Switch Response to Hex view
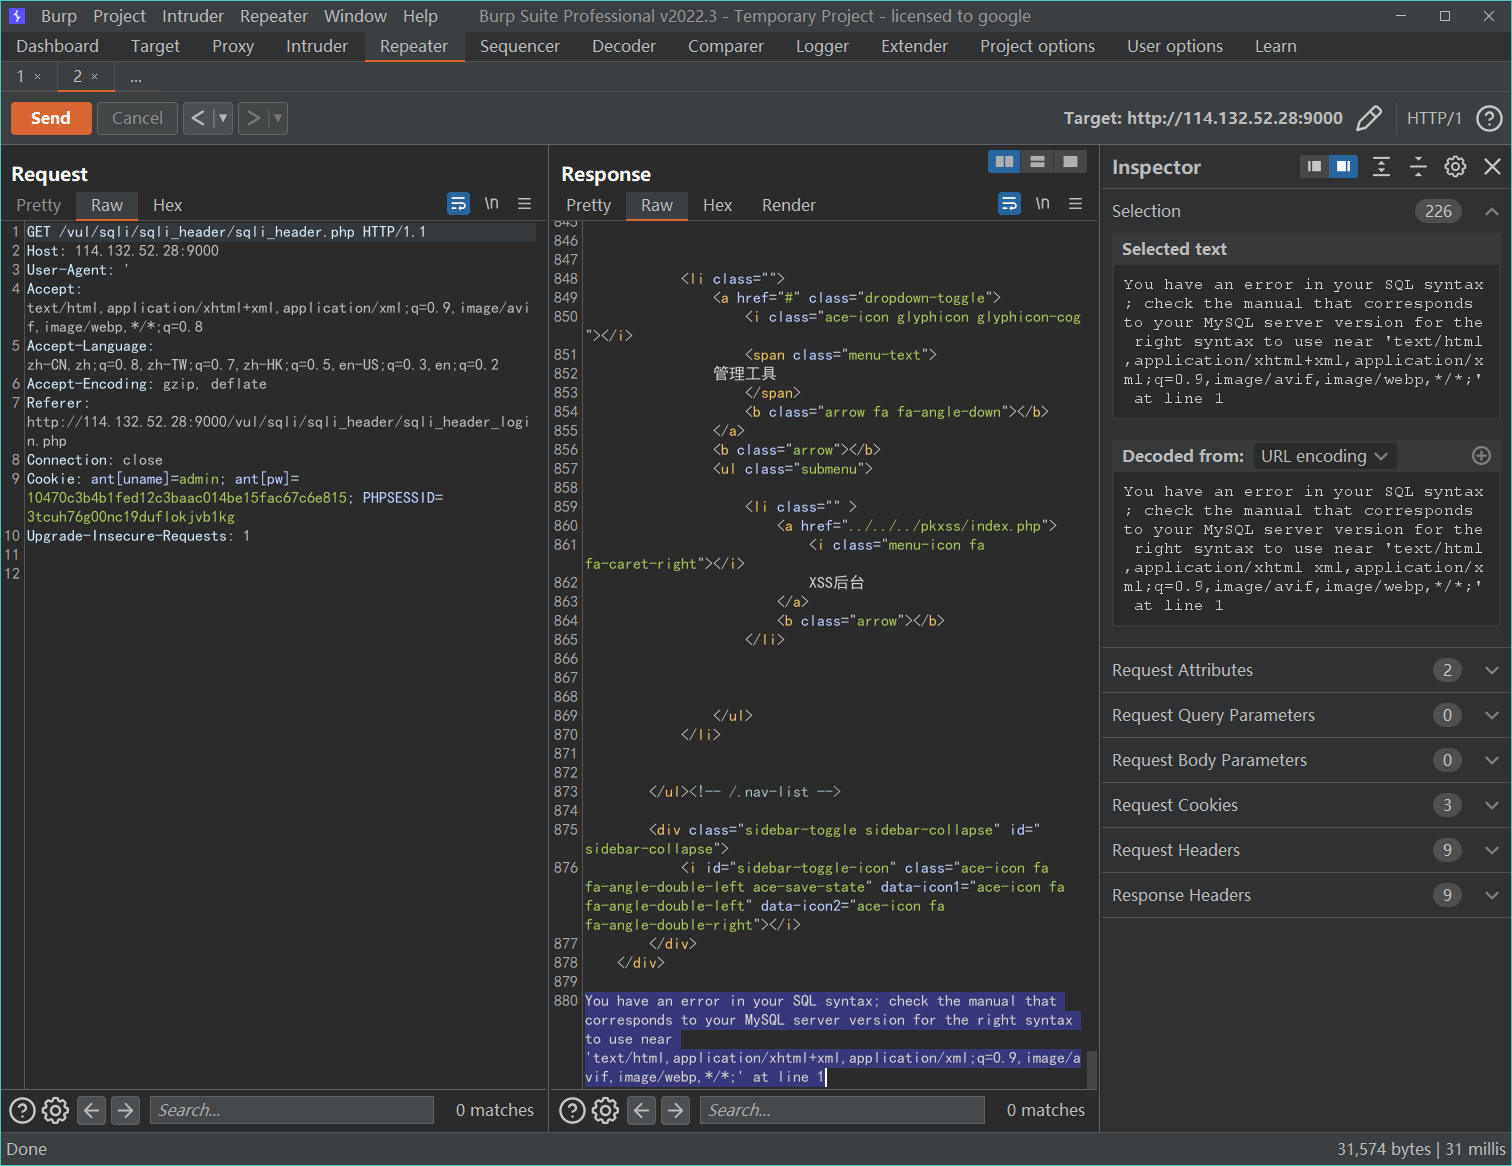Screen dimensions: 1512x1166 point(717,205)
